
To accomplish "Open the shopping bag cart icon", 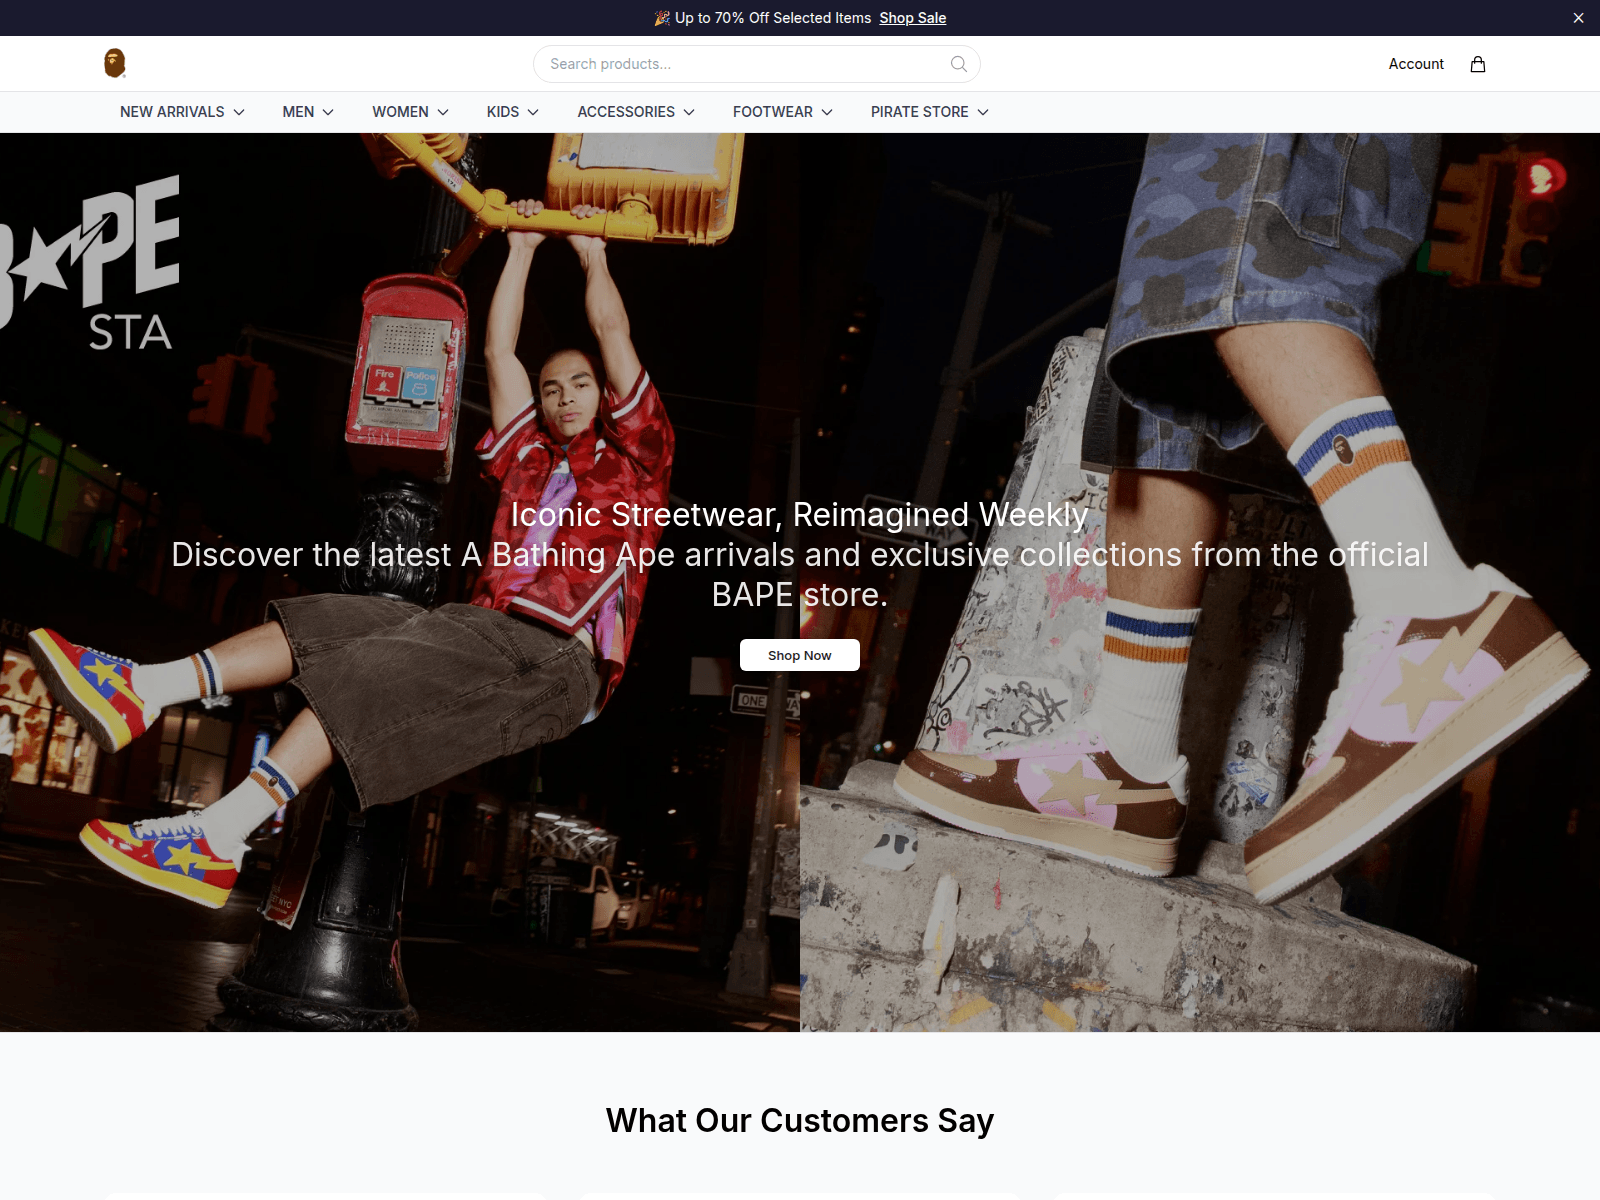I will point(1478,64).
